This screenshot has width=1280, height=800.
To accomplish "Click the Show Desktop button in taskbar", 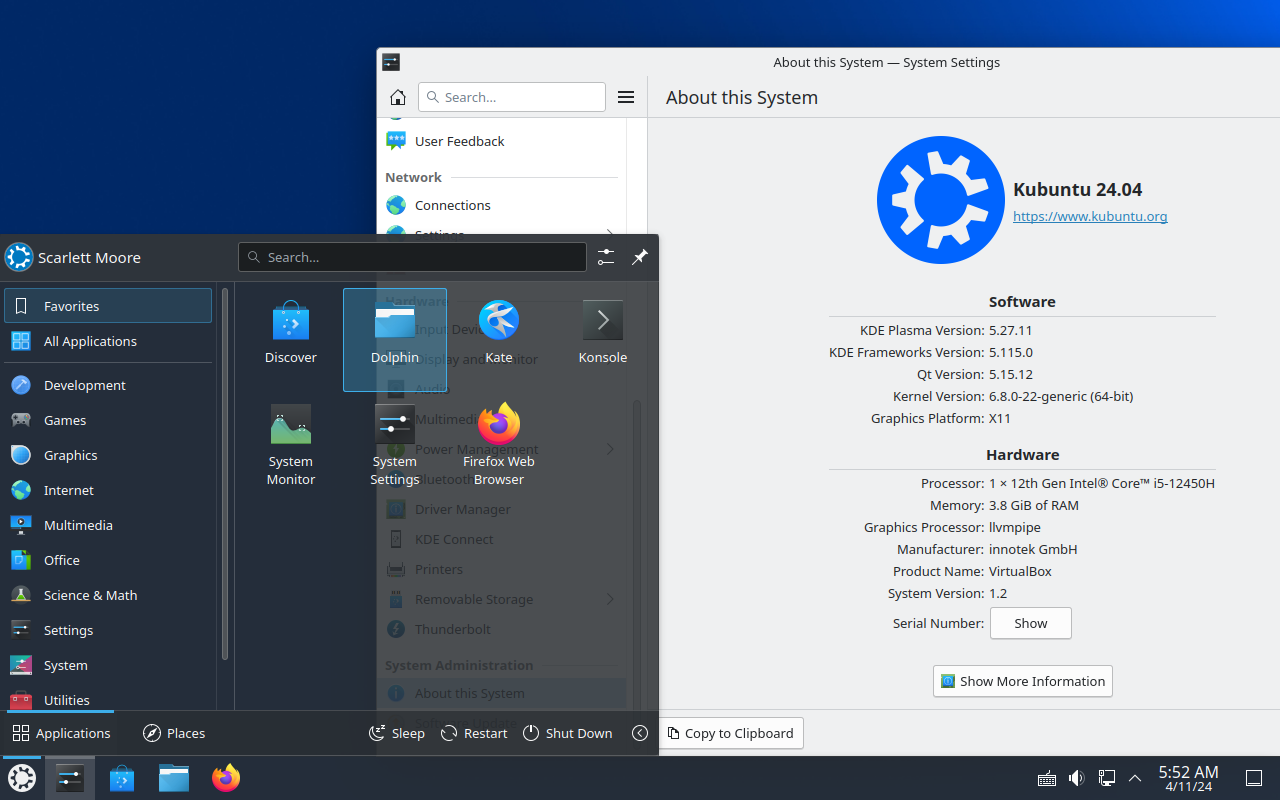I will (1253, 778).
